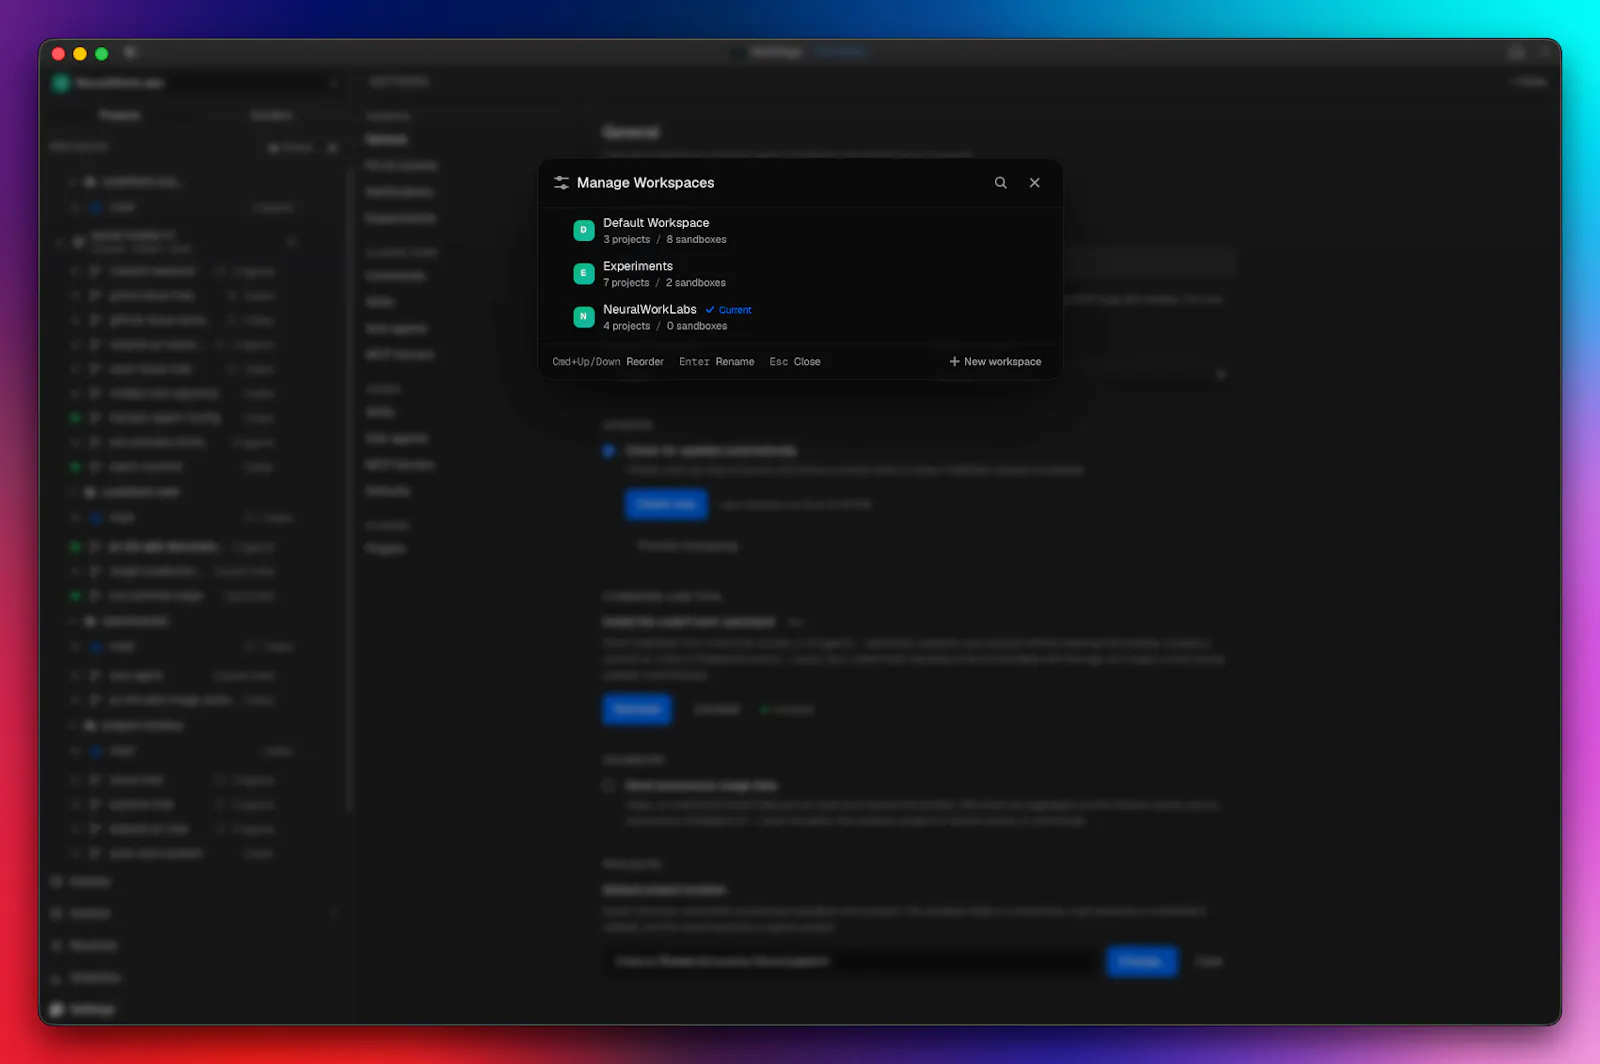Select the Default Workspace row
Image resolution: width=1600 pixels, height=1064 pixels.
[800, 231]
